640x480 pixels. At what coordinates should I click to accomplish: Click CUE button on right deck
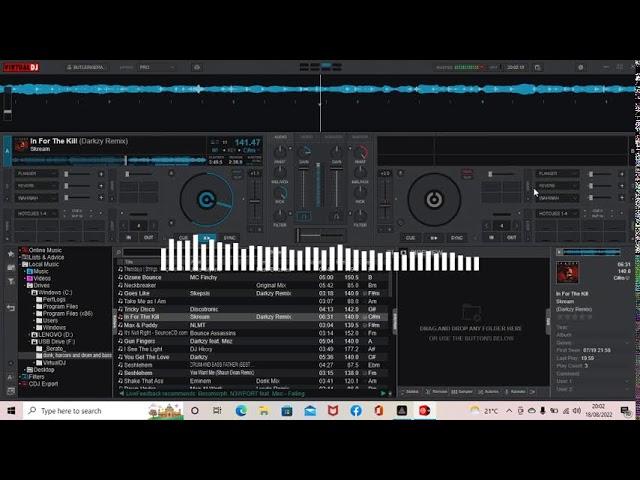[410, 238]
